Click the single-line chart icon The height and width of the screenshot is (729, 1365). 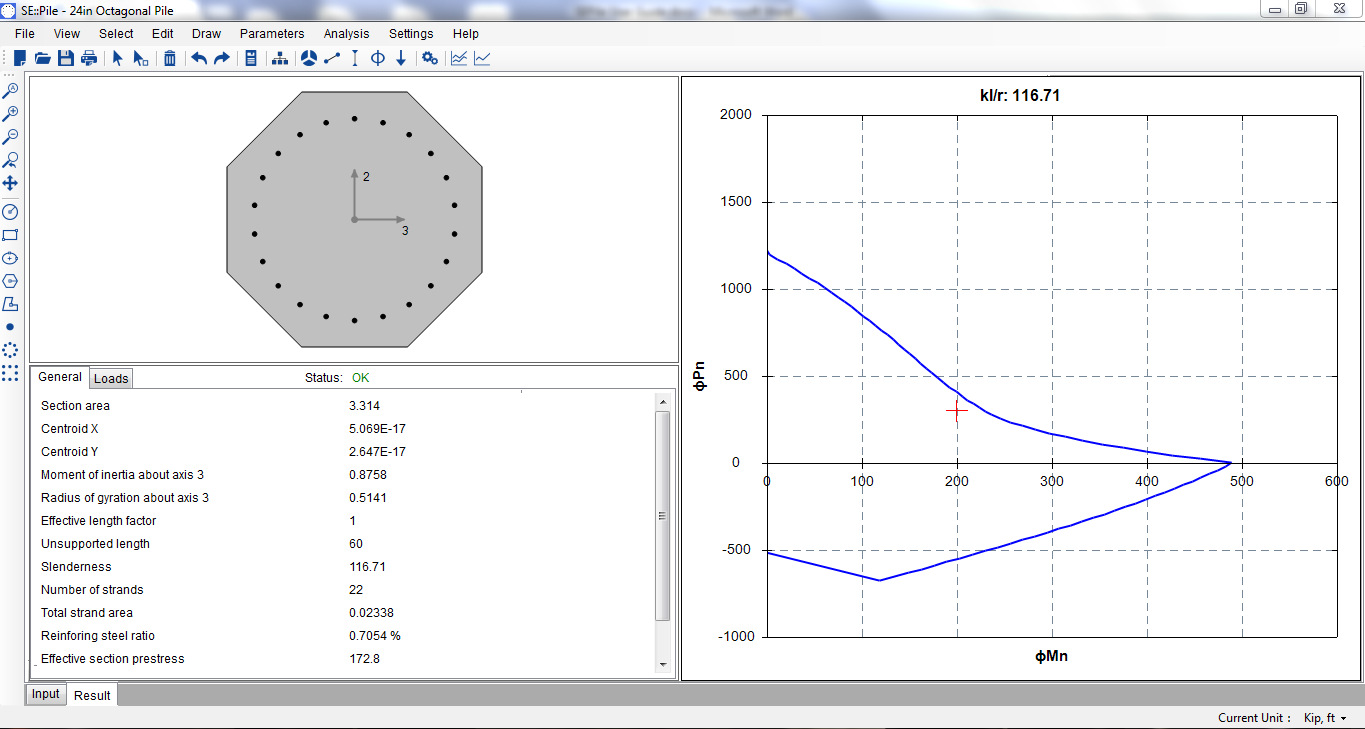[482, 58]
